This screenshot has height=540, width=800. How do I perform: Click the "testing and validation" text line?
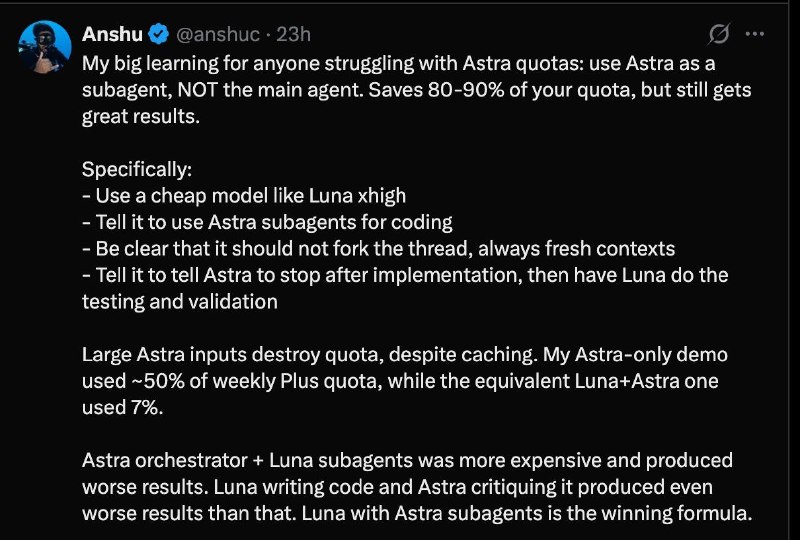click(x=180, y=302)
